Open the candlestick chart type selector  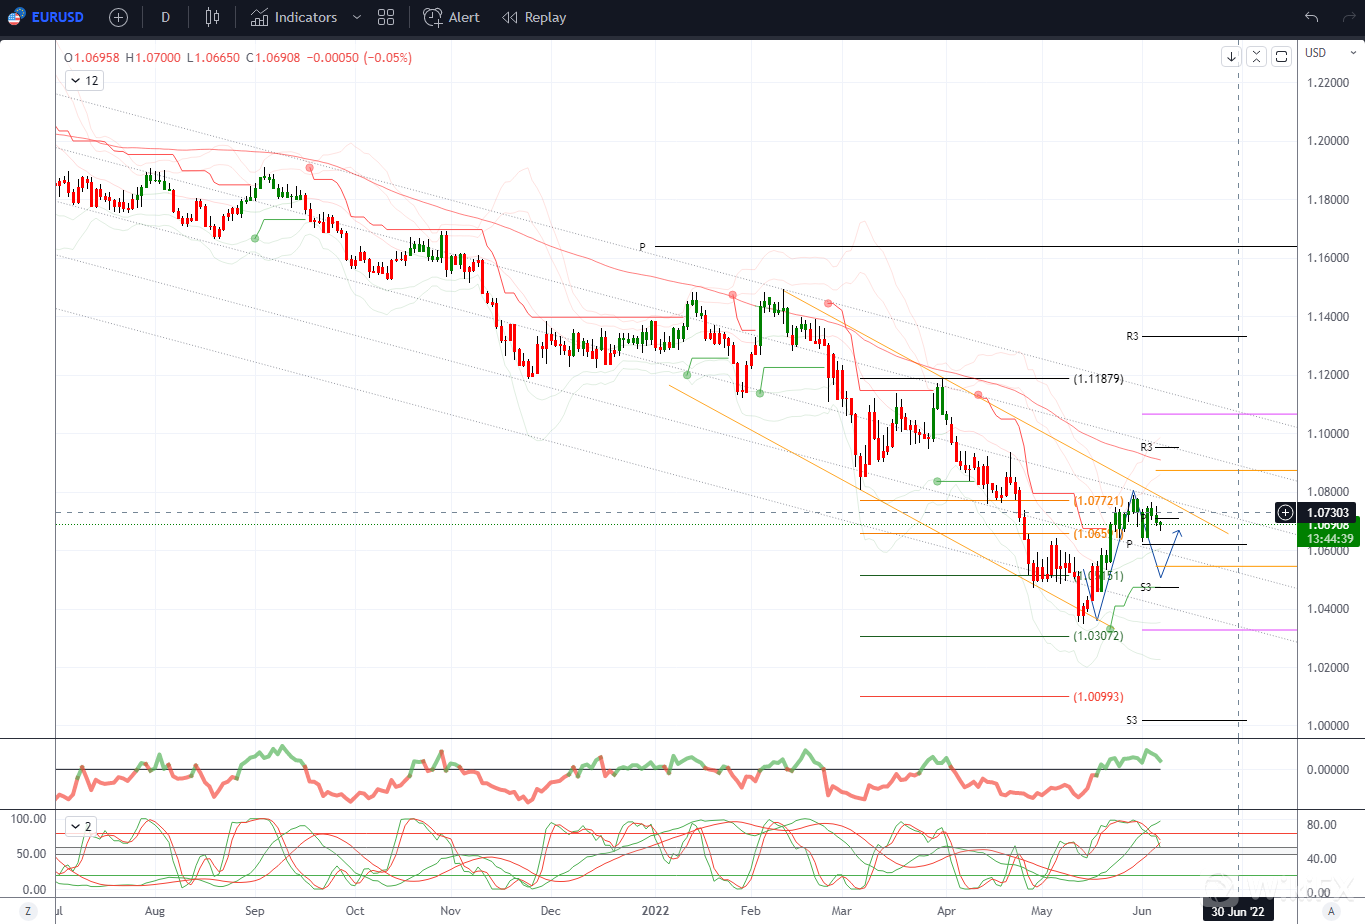pyautogui.click(x=212, y=17)
